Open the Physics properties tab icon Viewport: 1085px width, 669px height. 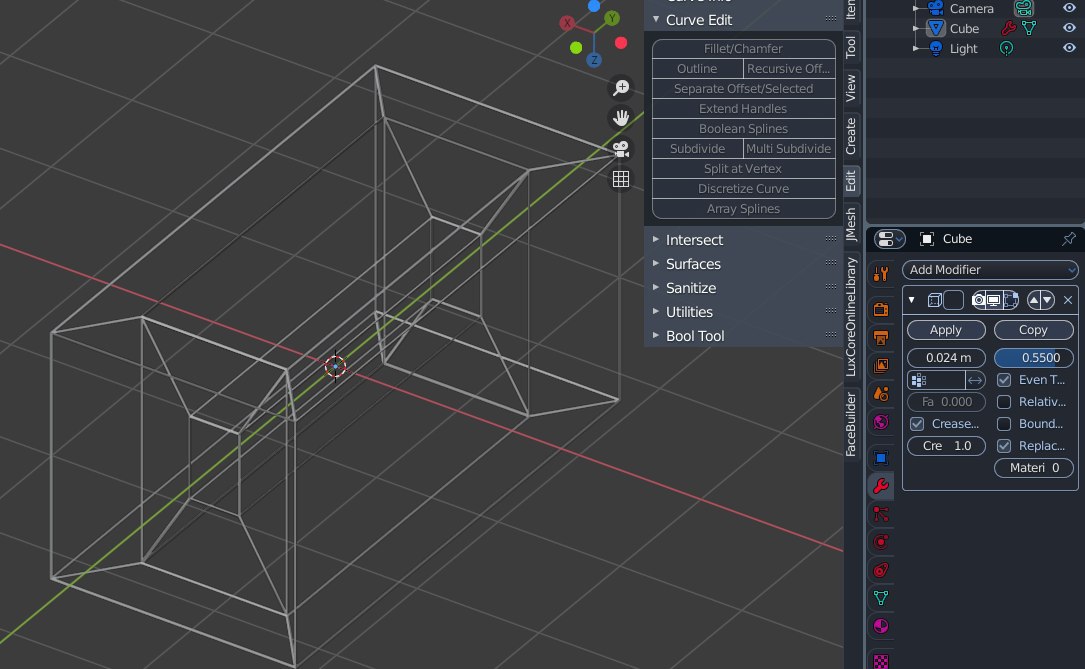coord(880,542)
